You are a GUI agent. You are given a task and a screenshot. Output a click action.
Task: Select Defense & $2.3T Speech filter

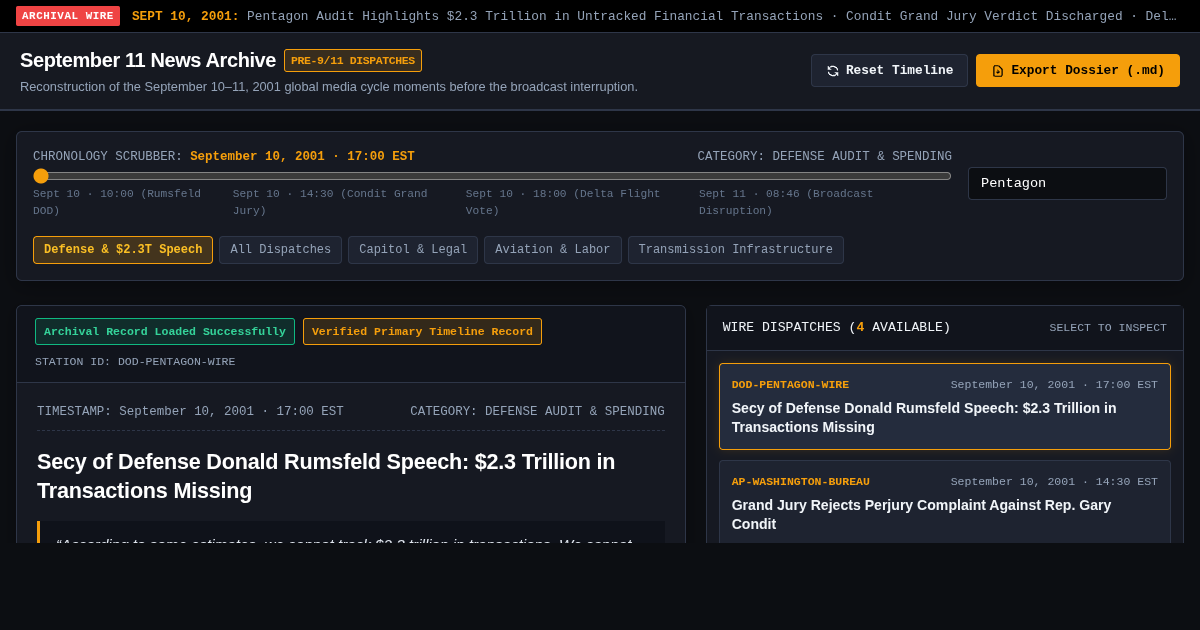123,250
